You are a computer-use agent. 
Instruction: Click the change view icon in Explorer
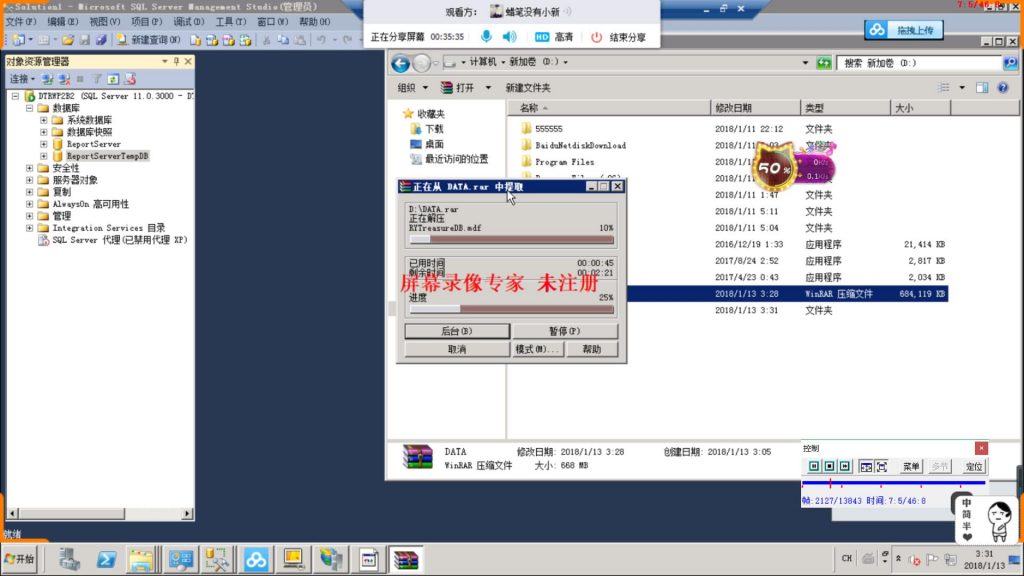[x=944, y=88]
